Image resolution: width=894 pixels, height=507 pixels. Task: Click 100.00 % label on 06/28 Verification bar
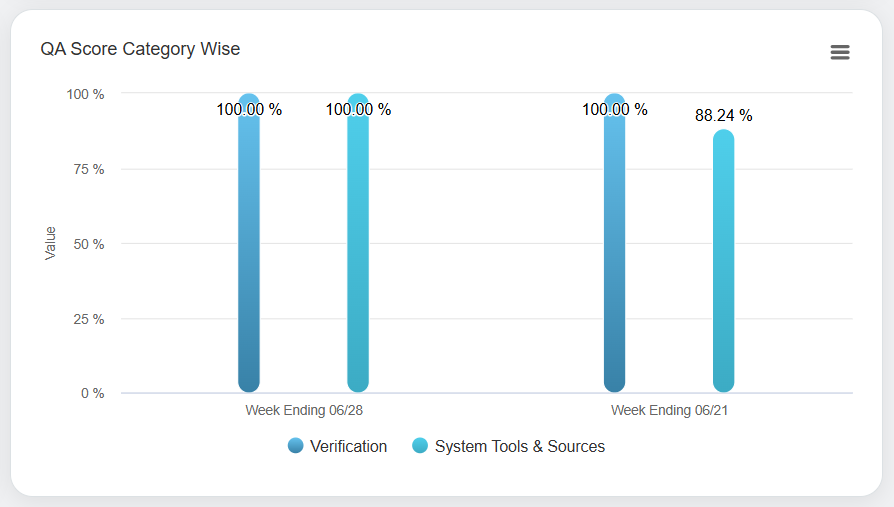(x=249, y=110)
